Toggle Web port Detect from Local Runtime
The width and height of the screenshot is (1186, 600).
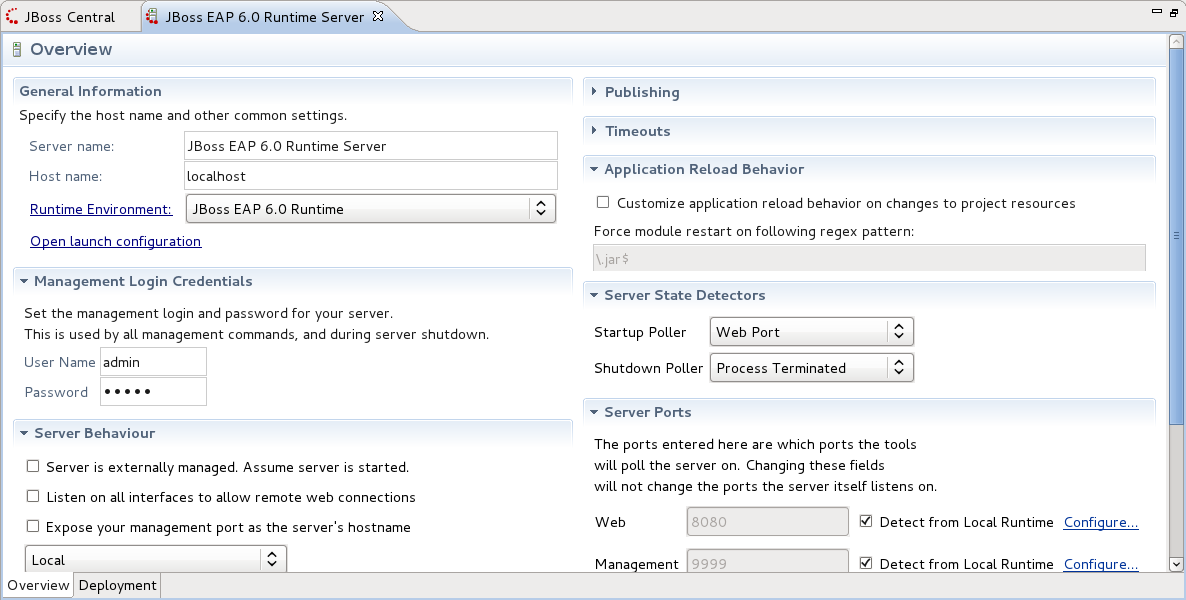point(866,521)
